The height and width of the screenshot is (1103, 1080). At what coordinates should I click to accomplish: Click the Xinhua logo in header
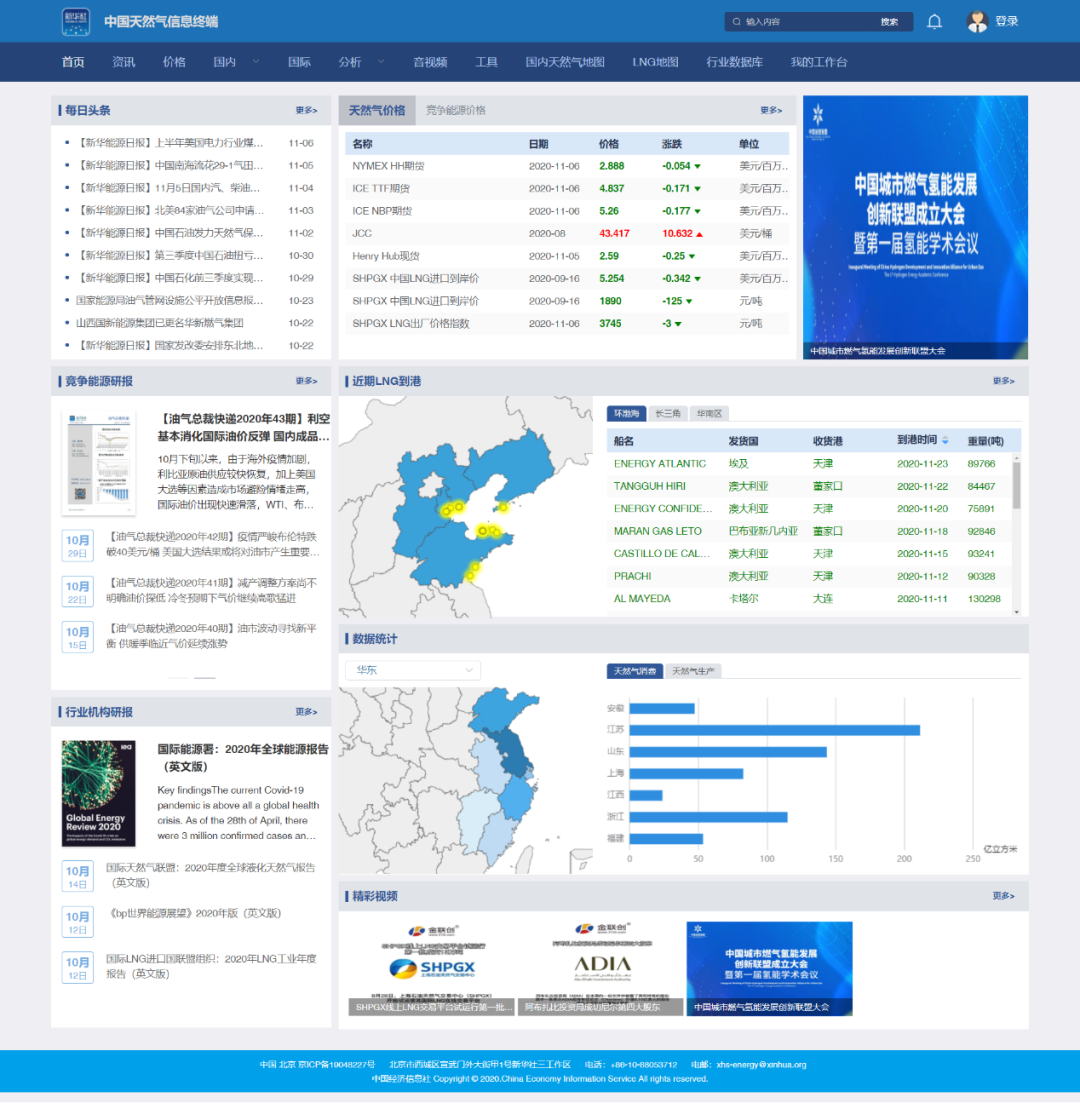(x=76, y=21)
